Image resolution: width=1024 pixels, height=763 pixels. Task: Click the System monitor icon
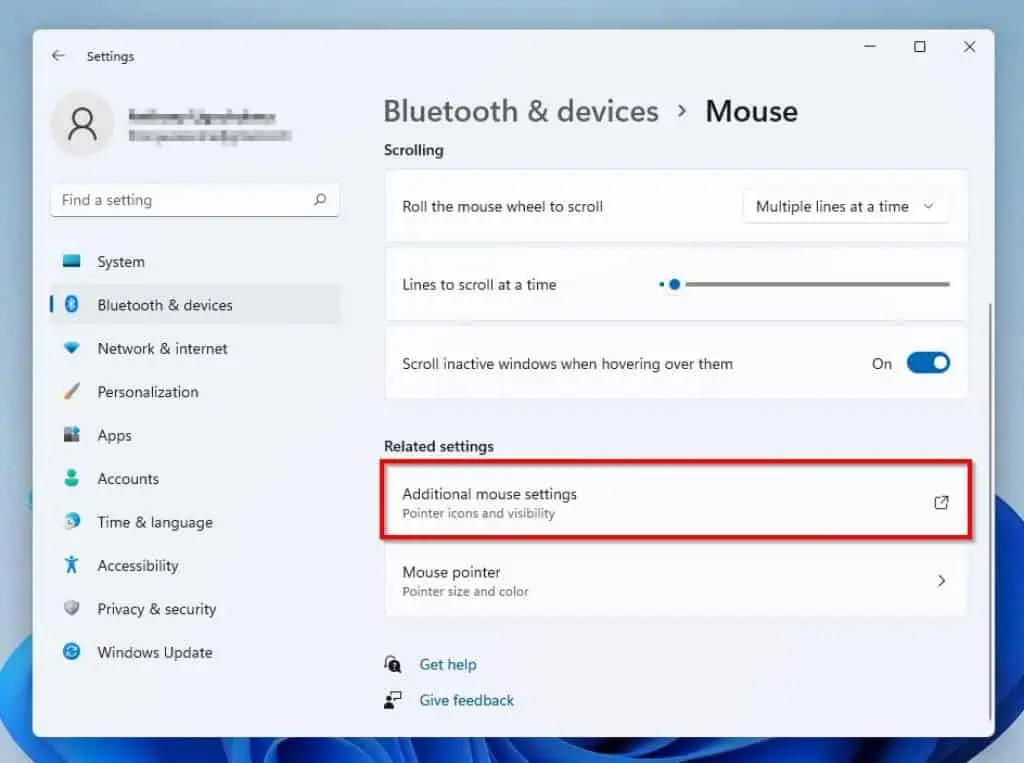pyautogui.click(x=71, y=261)
